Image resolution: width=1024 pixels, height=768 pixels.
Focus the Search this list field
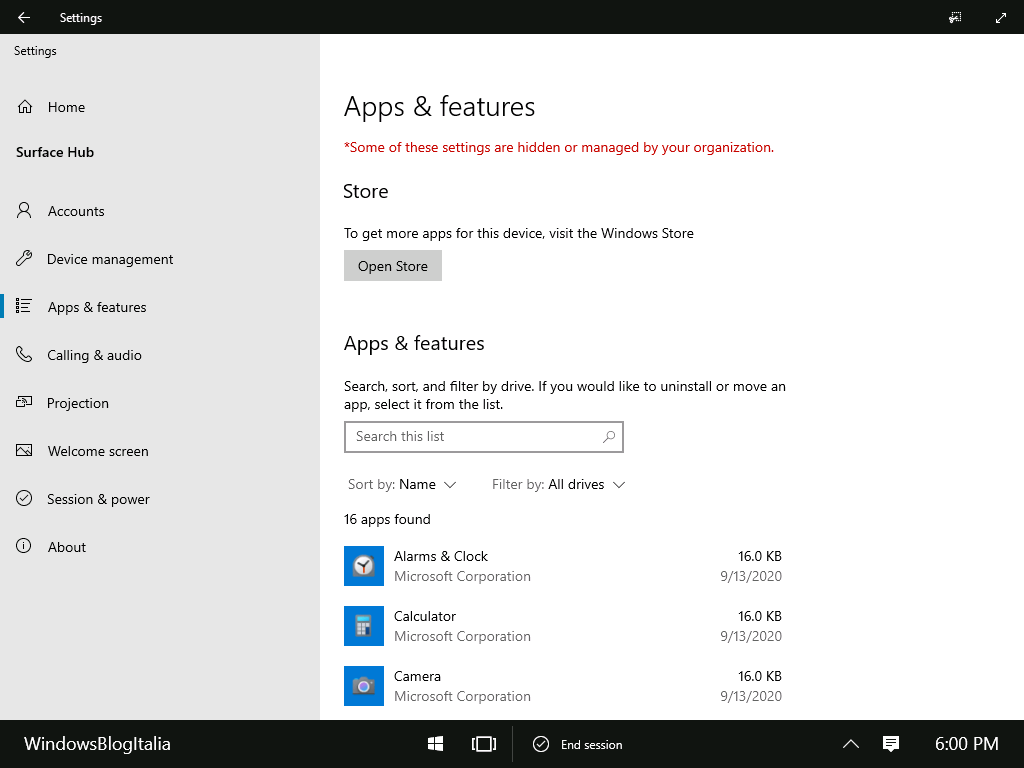(483, 437)
